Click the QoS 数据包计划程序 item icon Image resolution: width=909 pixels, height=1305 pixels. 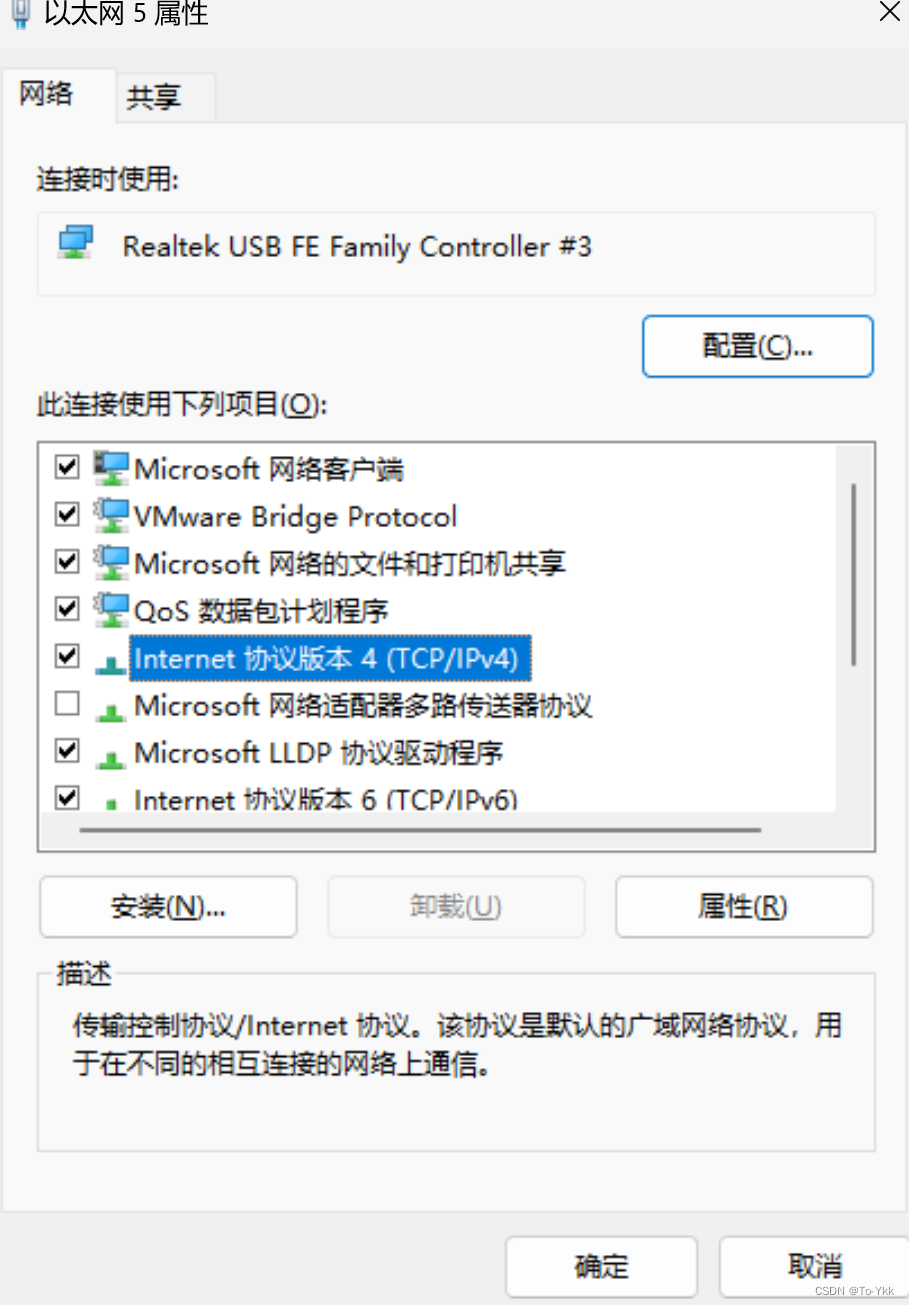click(111, 609)
